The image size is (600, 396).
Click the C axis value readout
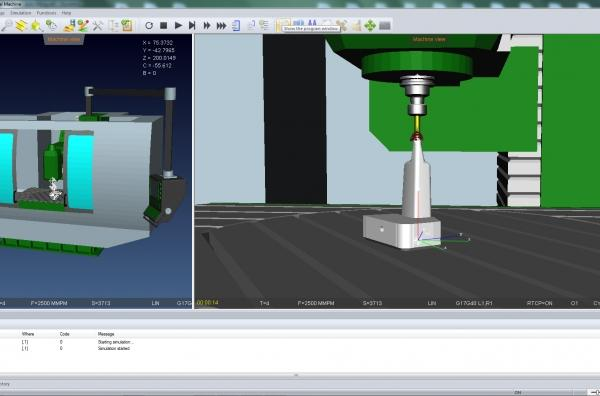(157, 65)
